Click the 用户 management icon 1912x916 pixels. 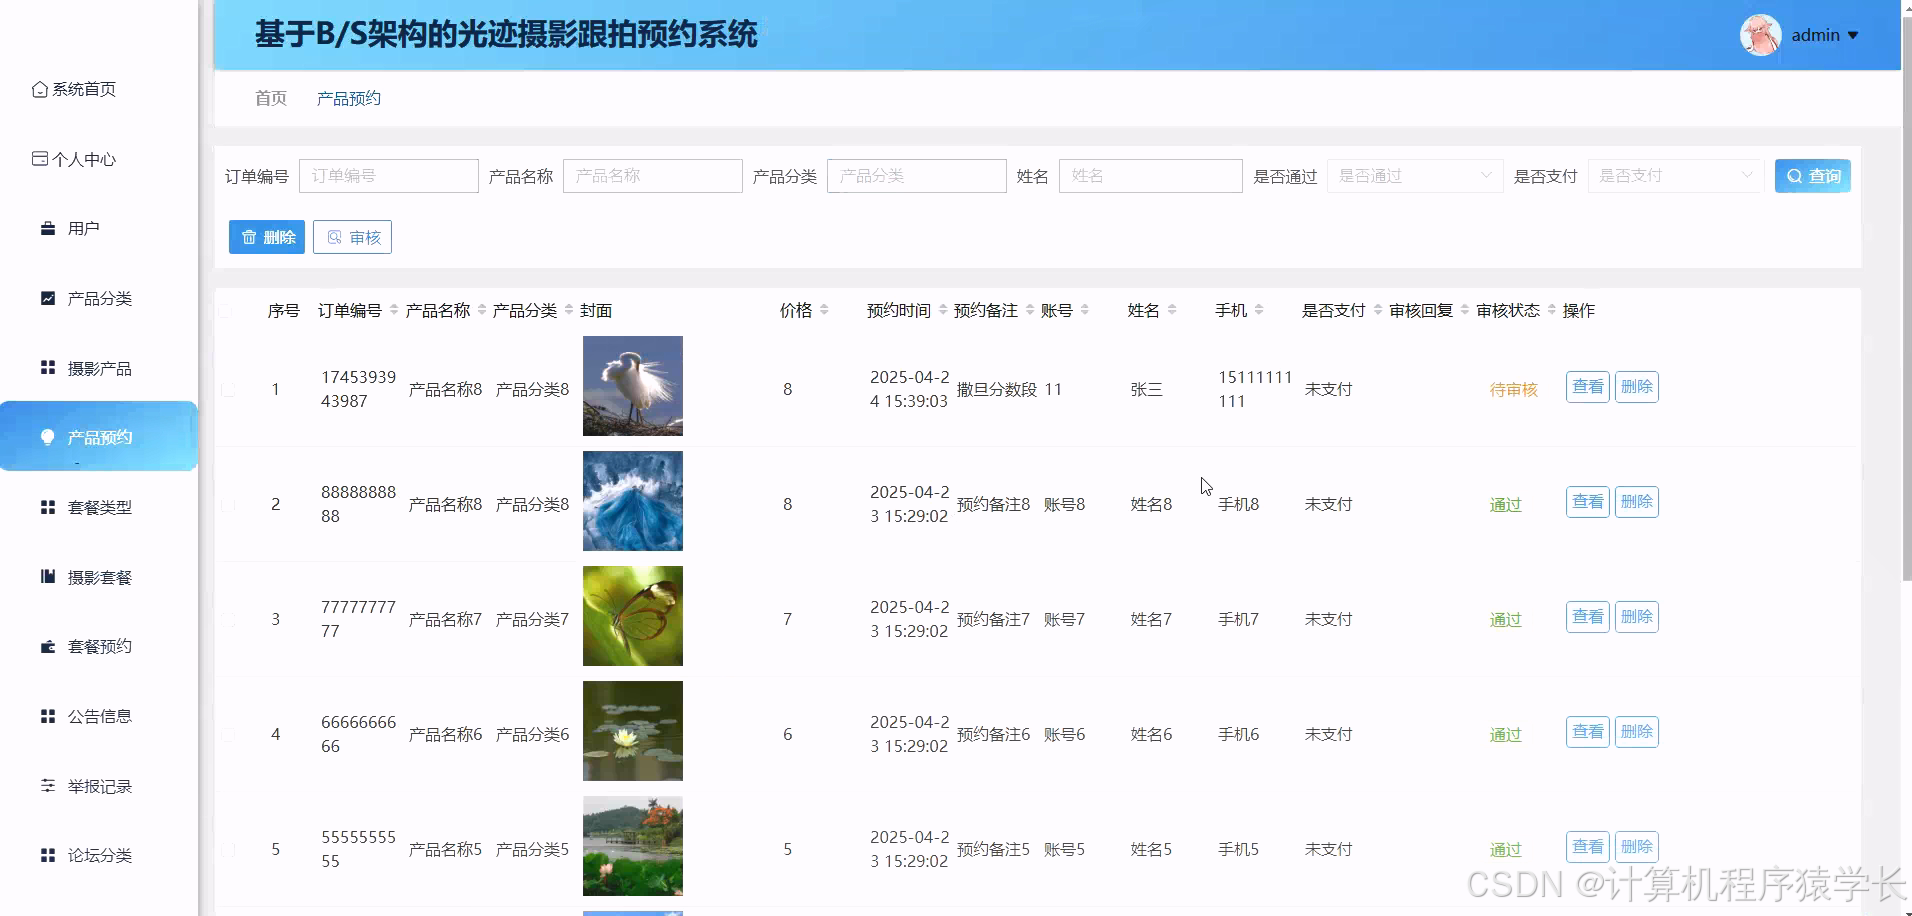47,227
